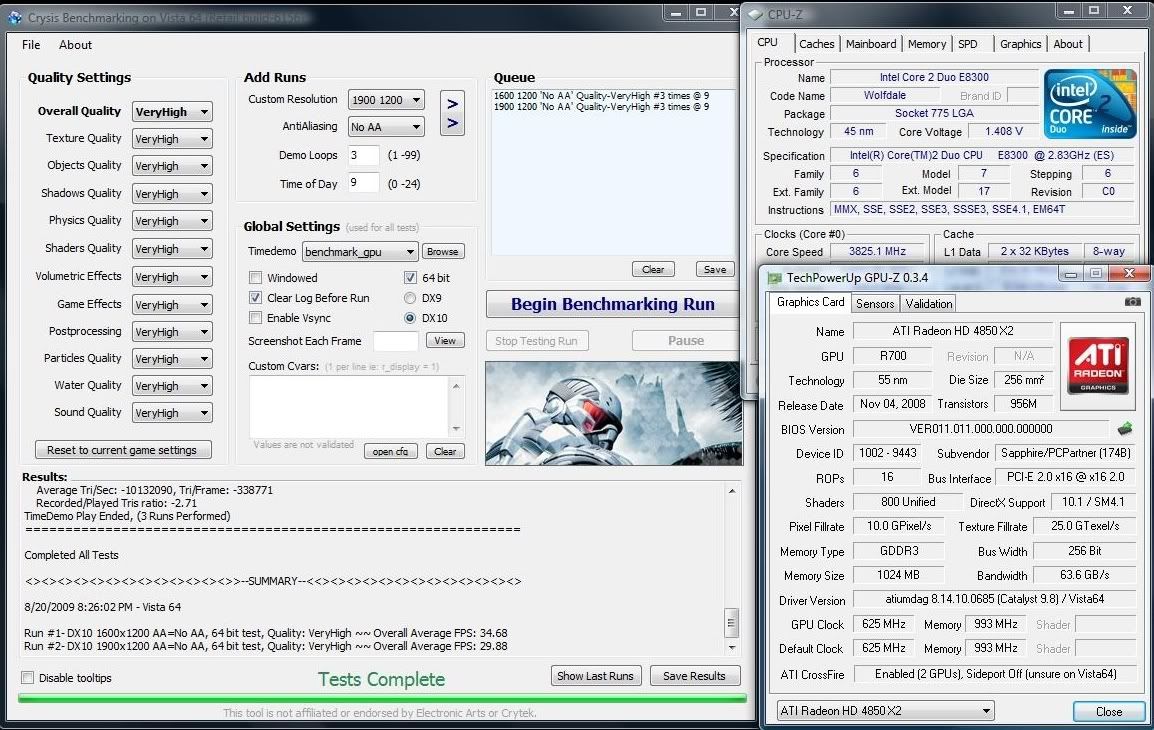Click the Custom Cvars text area
1154x730 pixels.
[350, 407]
